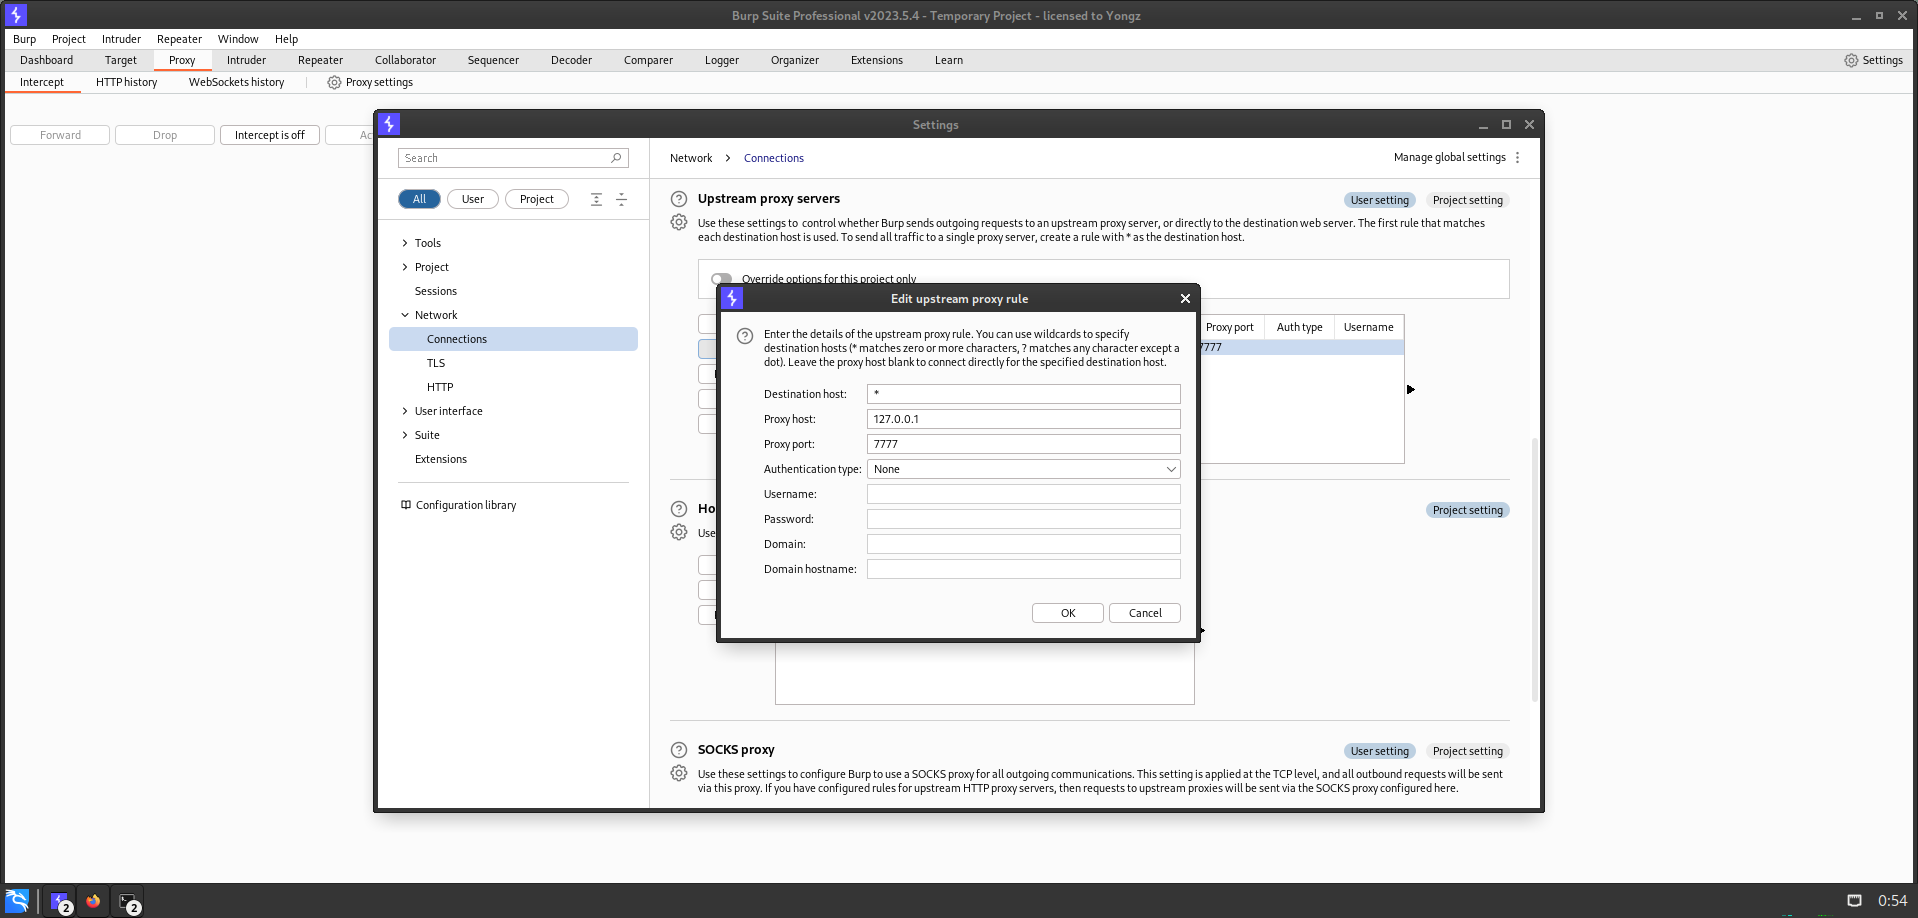The image size is (1918, 918).
Task: Collapse all settings categories icon
Action: (621, 199)
